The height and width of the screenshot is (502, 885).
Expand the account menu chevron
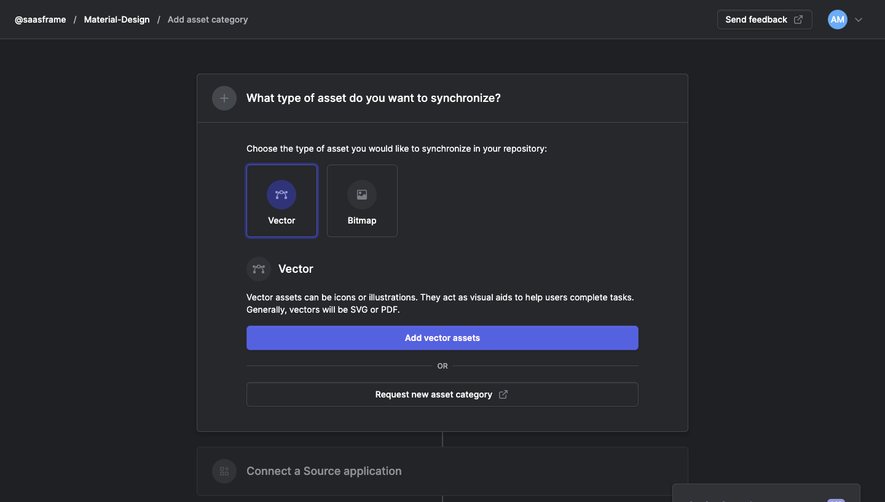(x=858, y=20)
